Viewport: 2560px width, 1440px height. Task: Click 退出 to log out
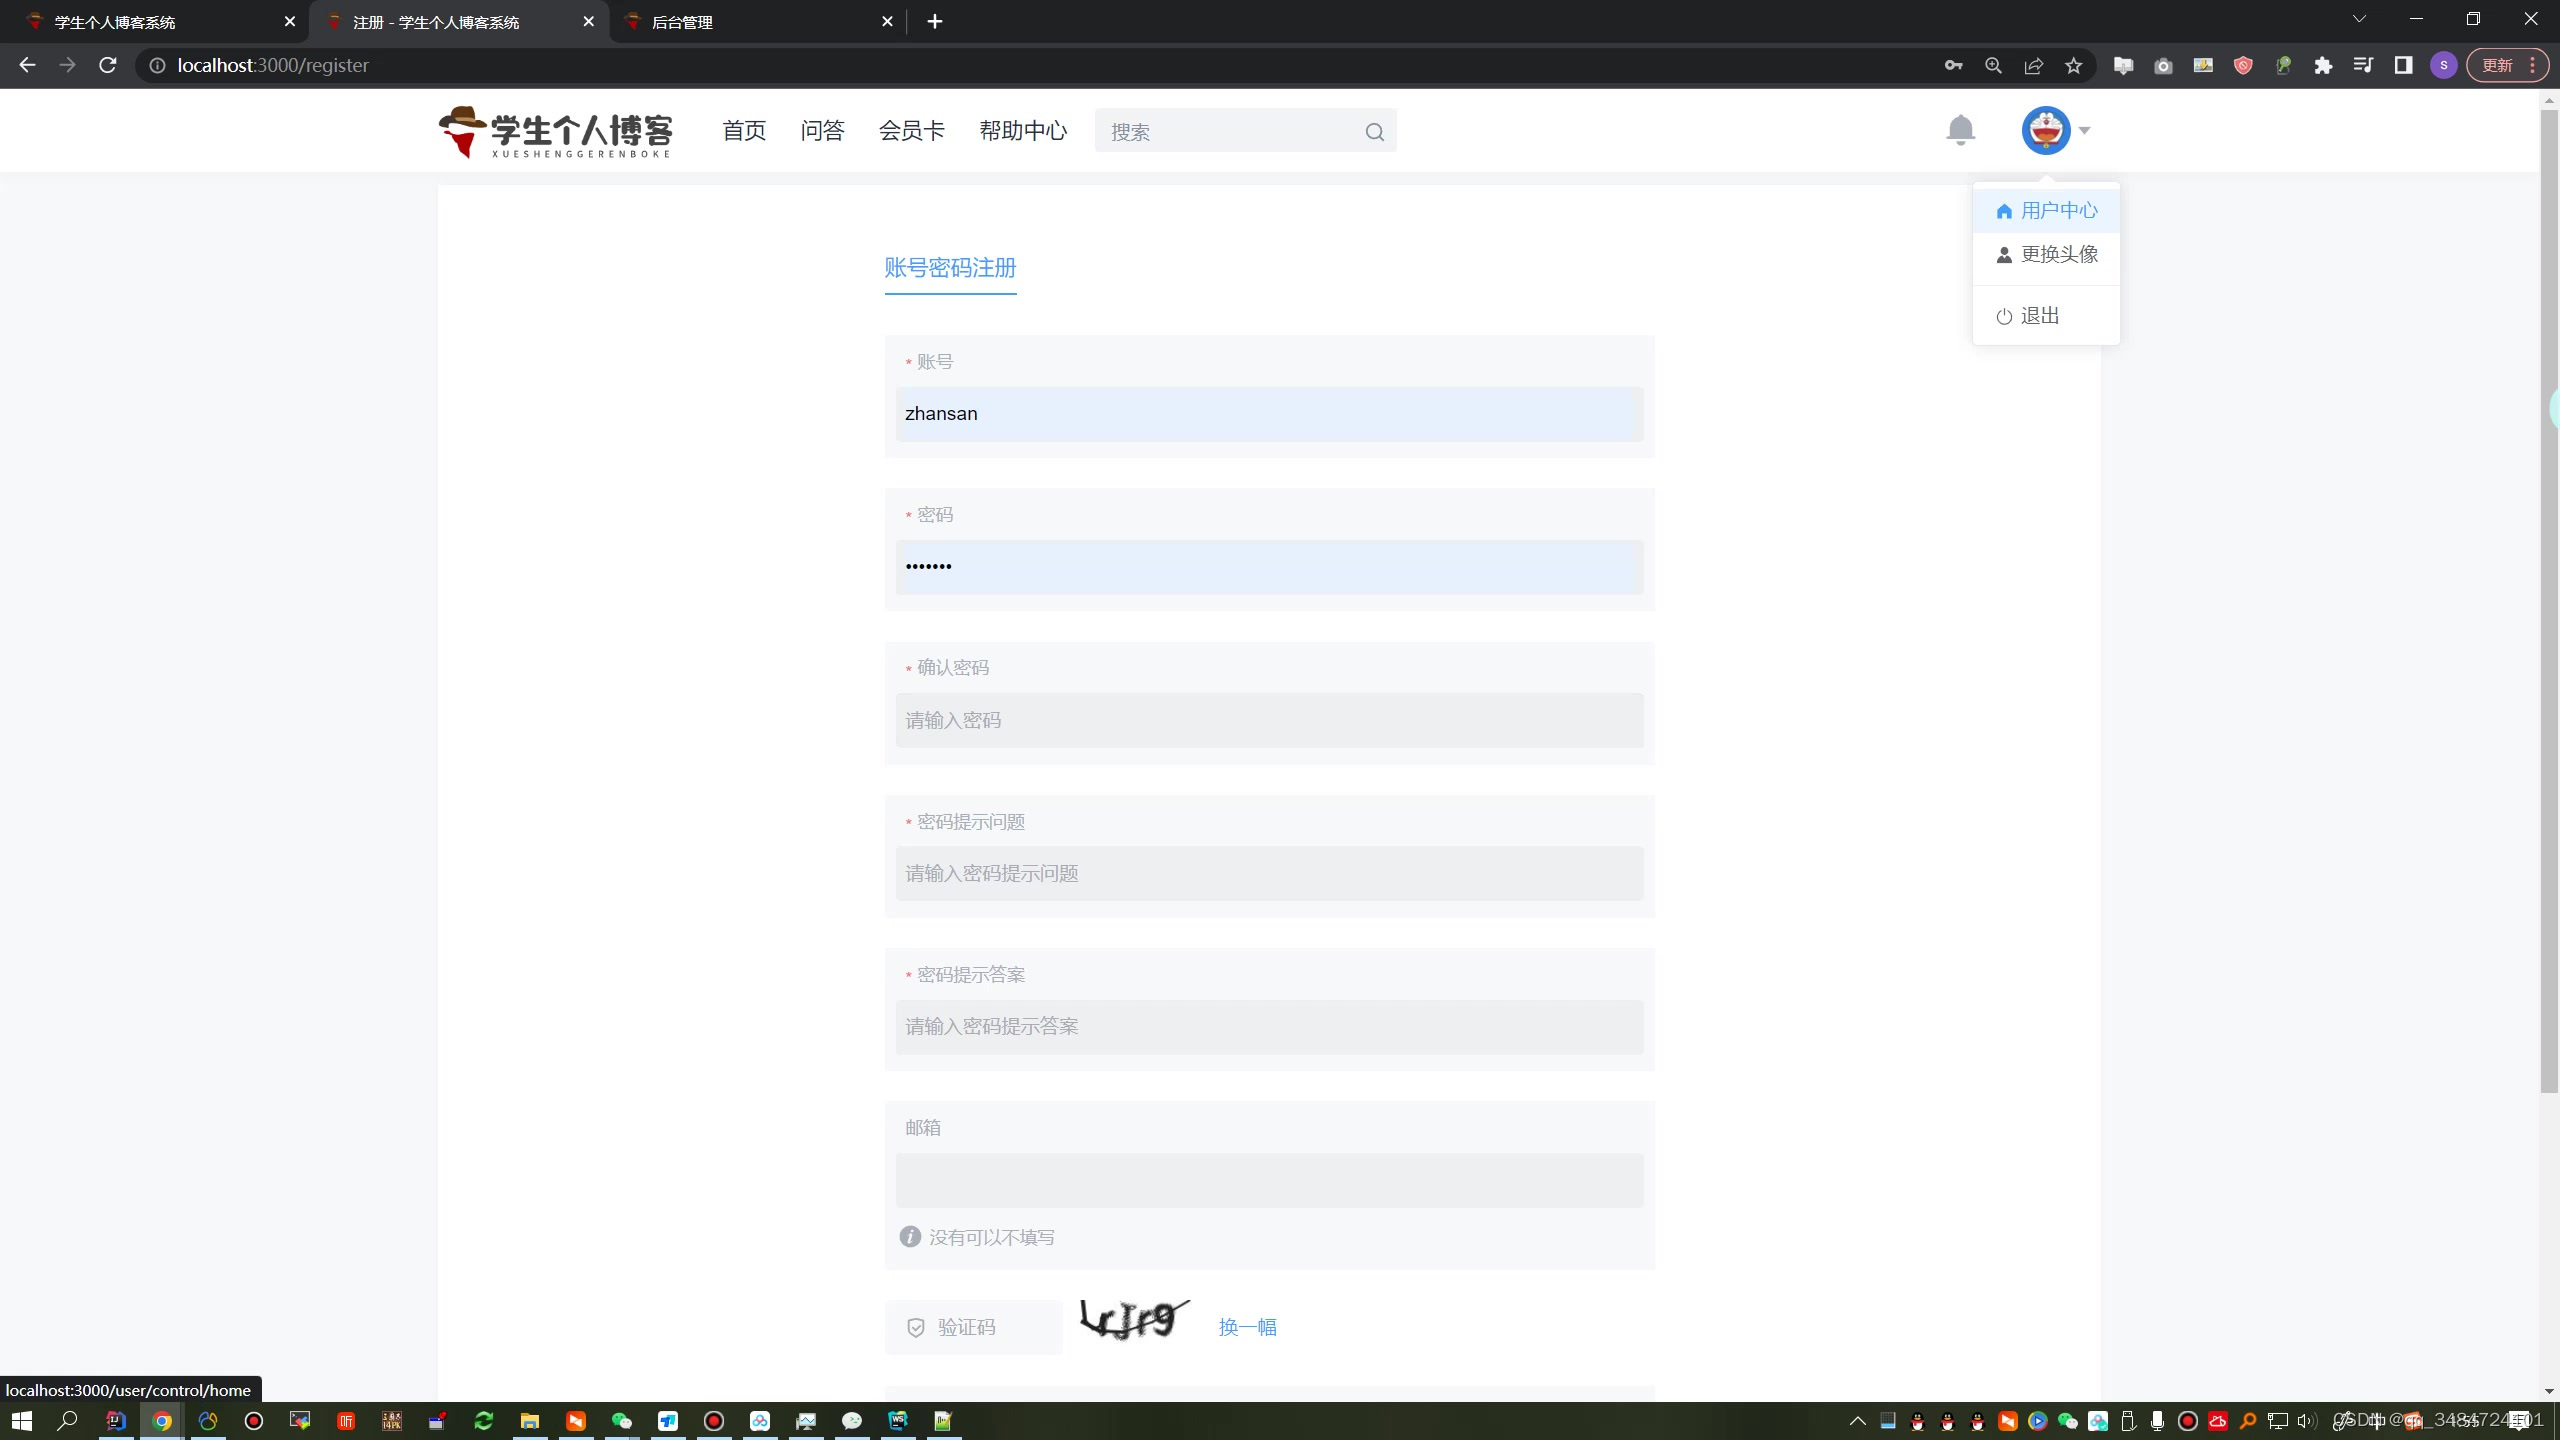pyautogui.click(x=2030, y=316)
